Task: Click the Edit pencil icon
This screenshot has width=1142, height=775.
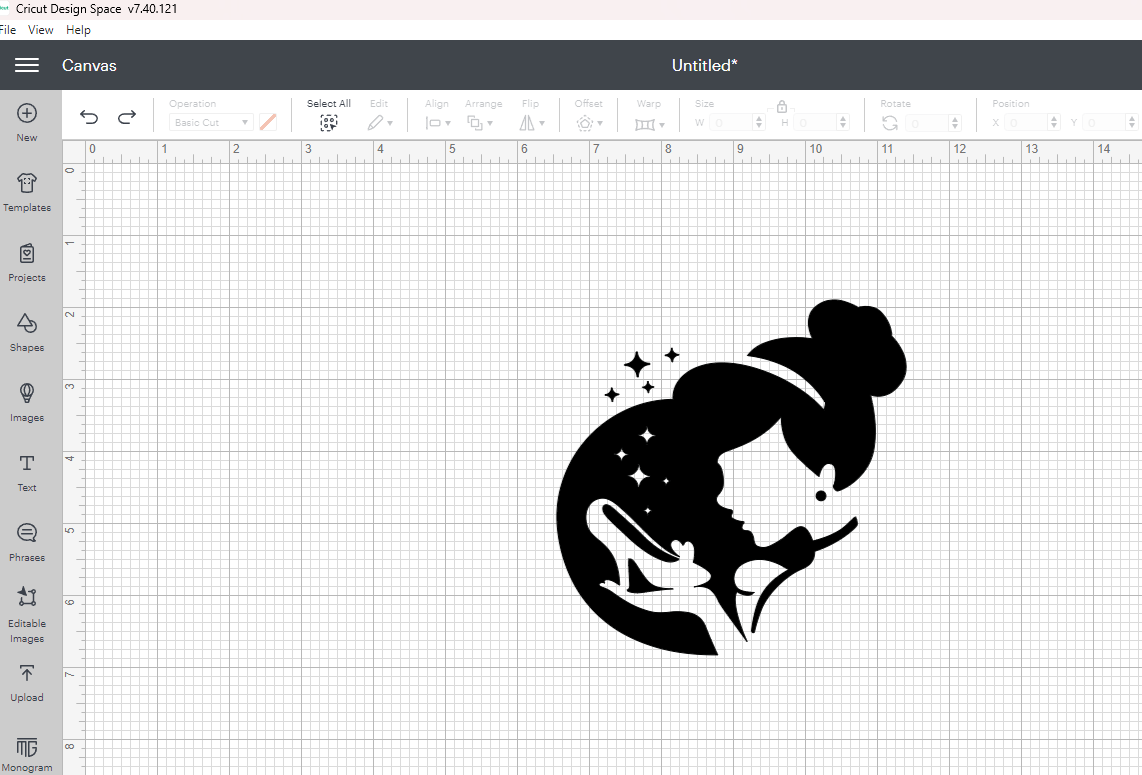Action: tap(375, 123)
